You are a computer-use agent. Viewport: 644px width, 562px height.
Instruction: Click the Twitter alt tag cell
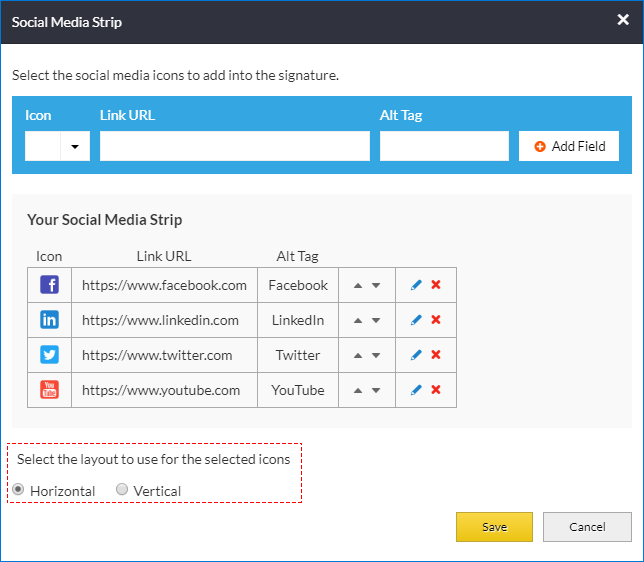point(298,355)
